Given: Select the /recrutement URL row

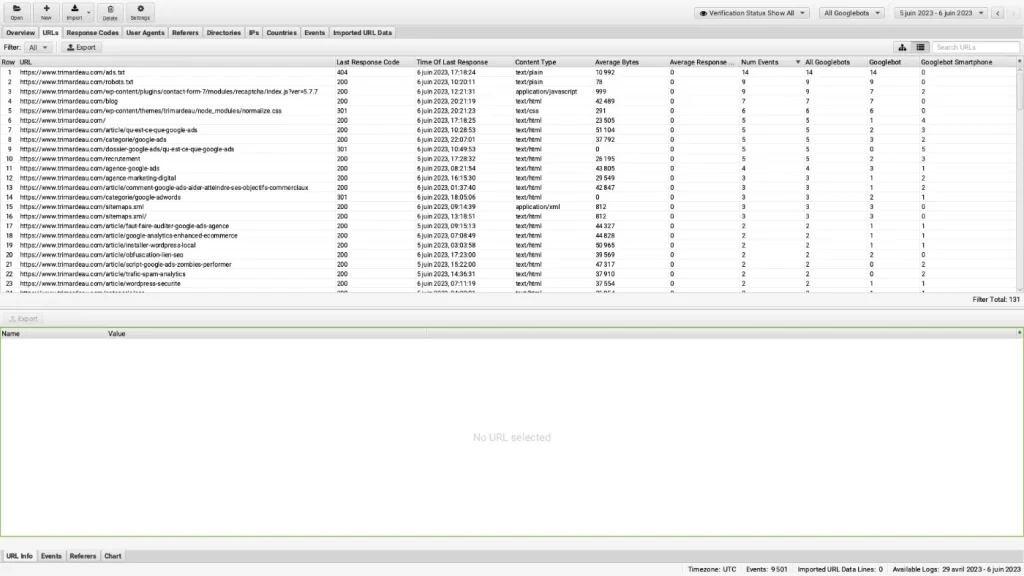Looking at the screenshot, I should [509, 159].
